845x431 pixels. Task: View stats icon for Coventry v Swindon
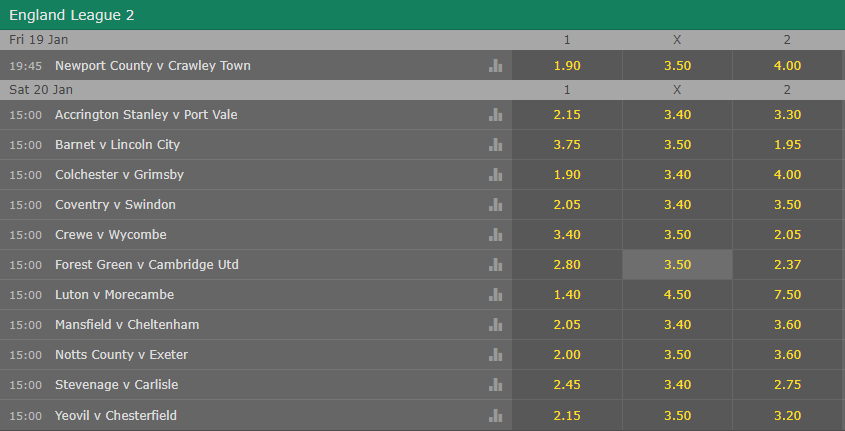tap(495, 205)
